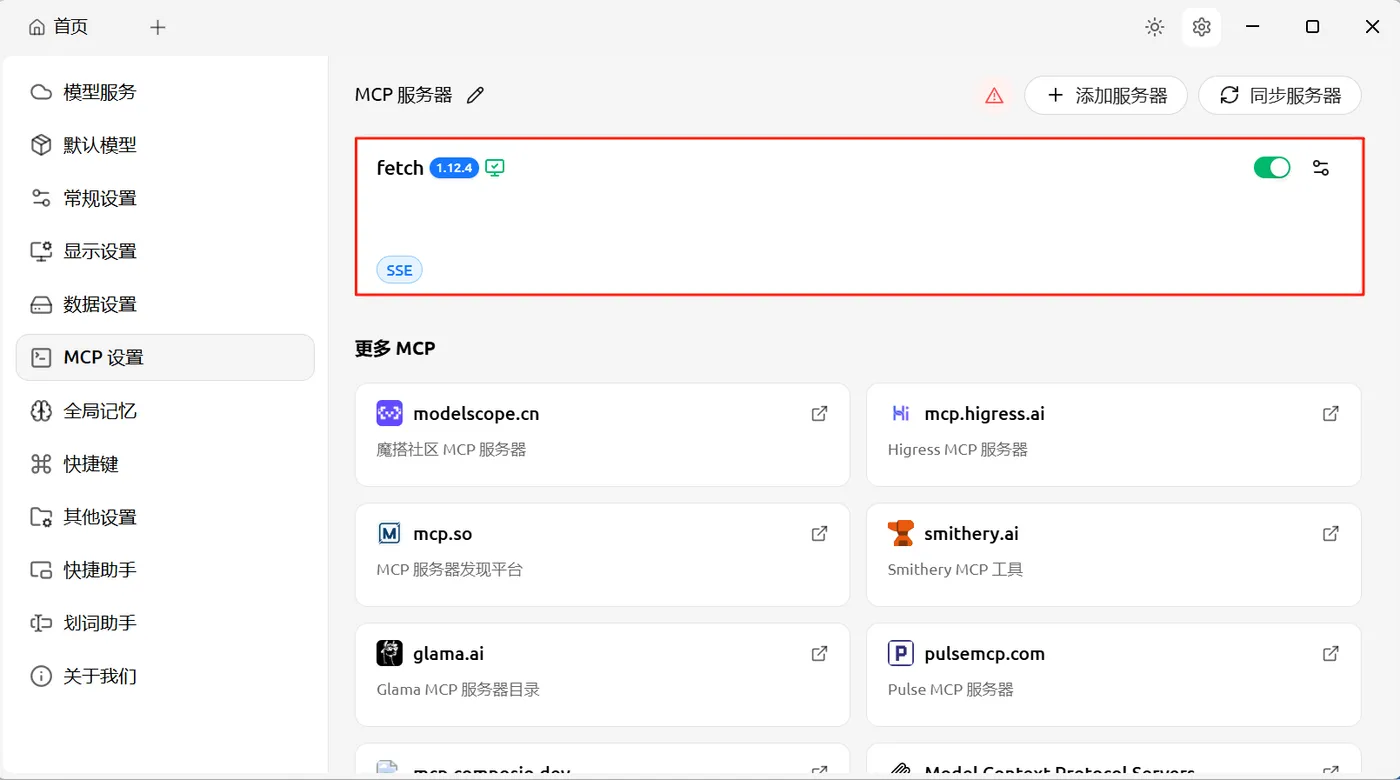The height and width of the screenshot is (780, 1400).
Task: Click the pencil edit icon beside MCP 服务器
Action: [x=476, y=95]
